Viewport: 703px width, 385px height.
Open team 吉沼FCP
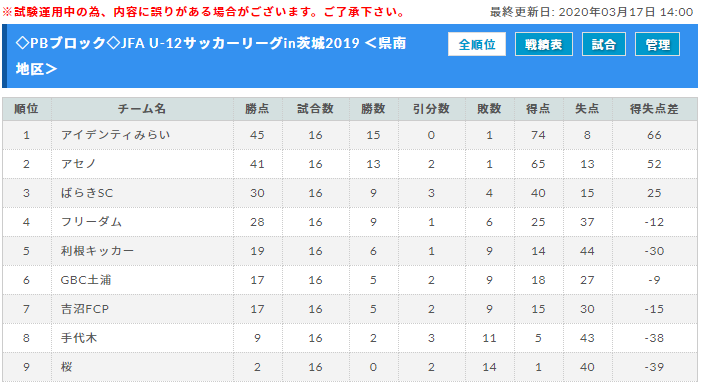pos(85,309)
